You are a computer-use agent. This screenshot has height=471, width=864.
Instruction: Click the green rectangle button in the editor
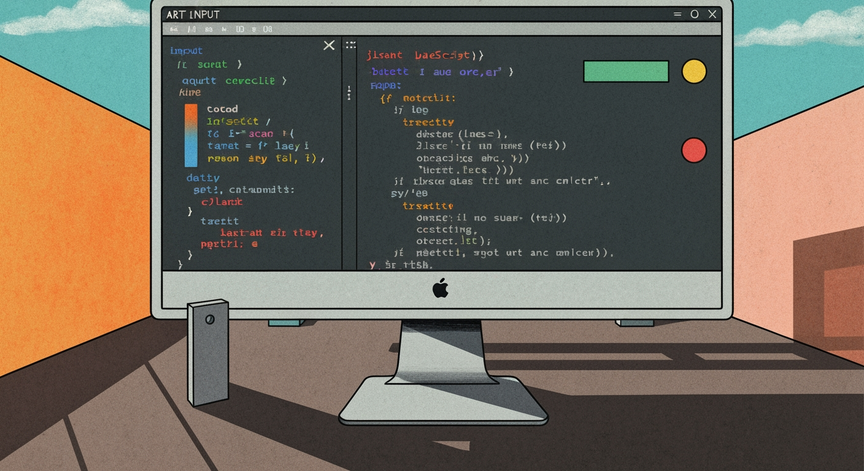tap(626, 72)
